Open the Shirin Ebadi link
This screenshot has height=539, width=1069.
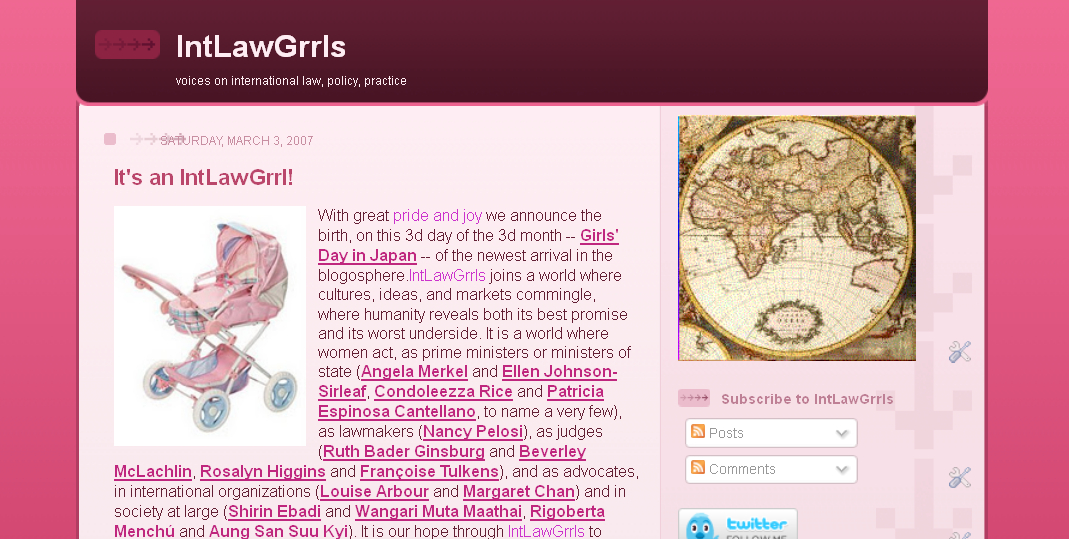tap(274, 512)
